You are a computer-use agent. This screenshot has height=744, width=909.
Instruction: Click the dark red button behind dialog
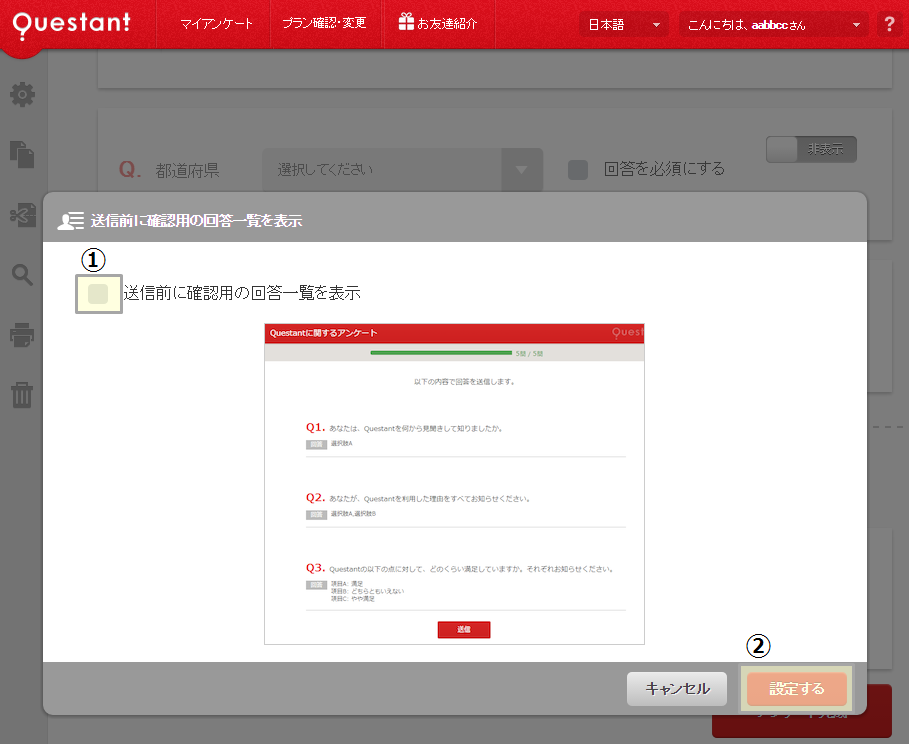[x=802, y=726]
